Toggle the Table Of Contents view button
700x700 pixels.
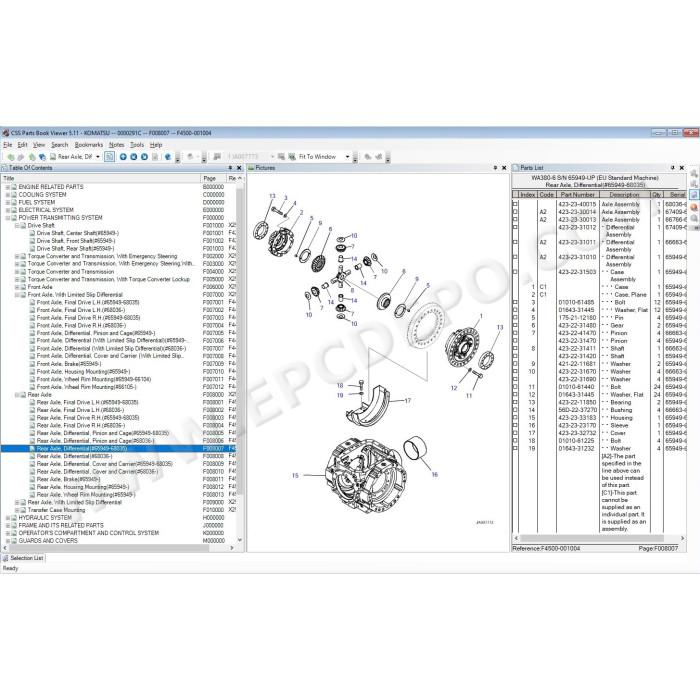coord(109,157)
